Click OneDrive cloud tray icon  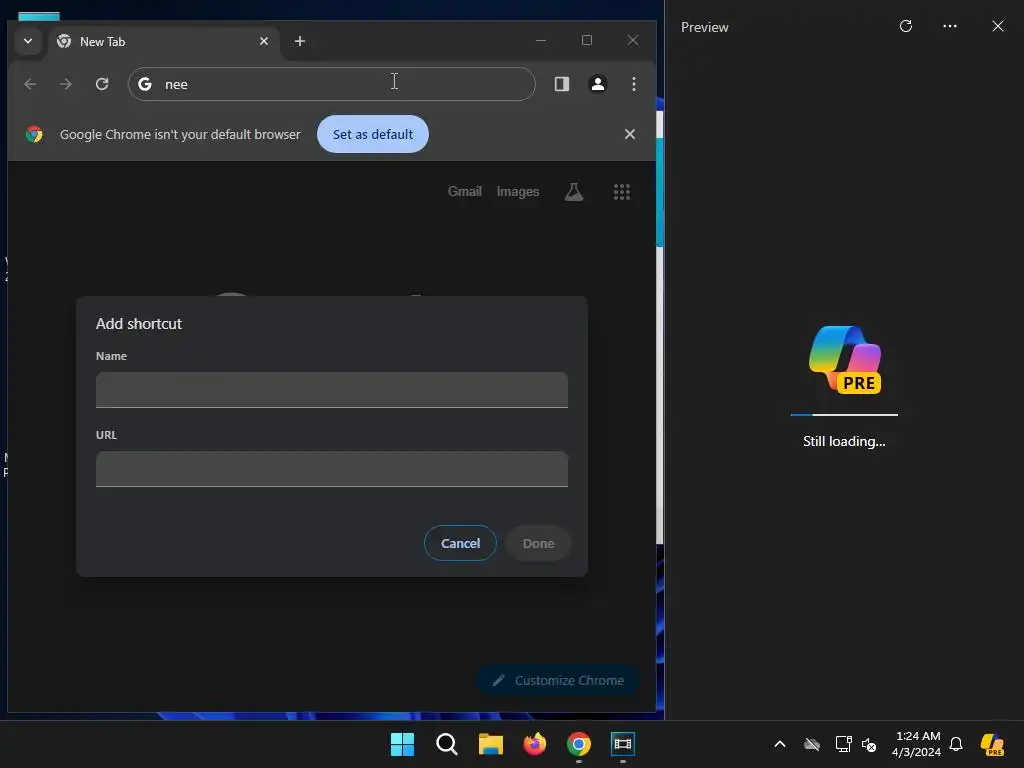pyautogui.click(x=812, y=744)
